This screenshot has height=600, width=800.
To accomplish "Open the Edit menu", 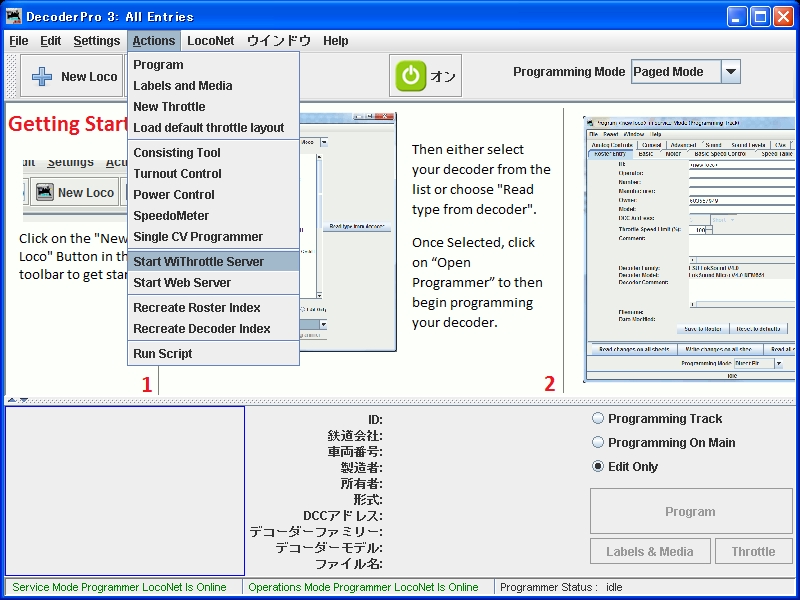I will (51, 41).
